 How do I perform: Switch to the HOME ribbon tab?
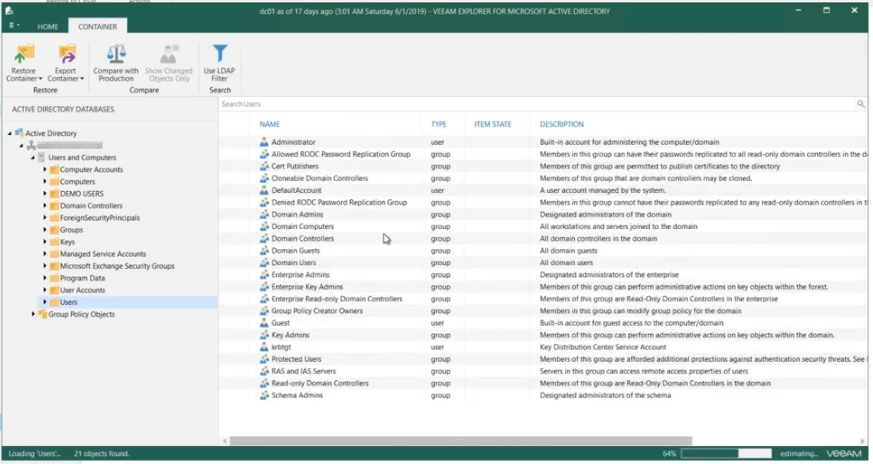click(48, 27)
